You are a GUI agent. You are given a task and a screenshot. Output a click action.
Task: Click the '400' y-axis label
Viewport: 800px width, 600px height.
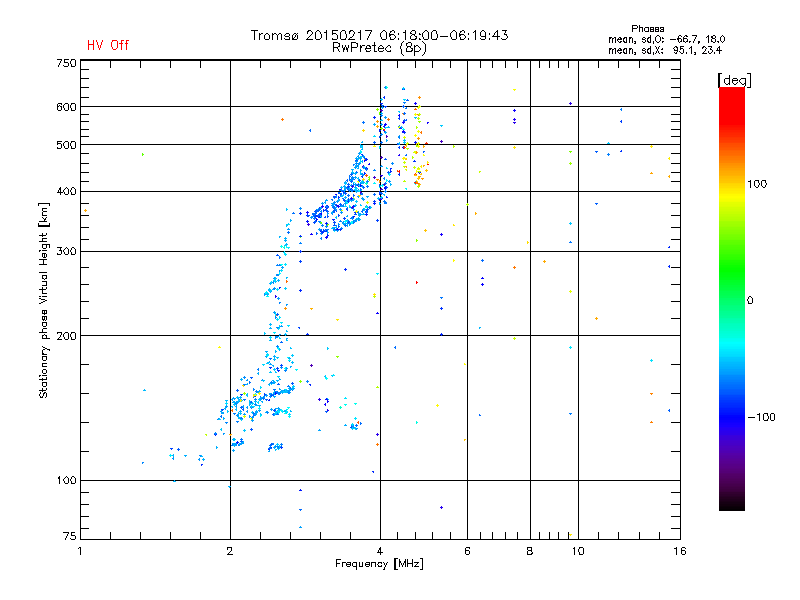tap(66, 191)
